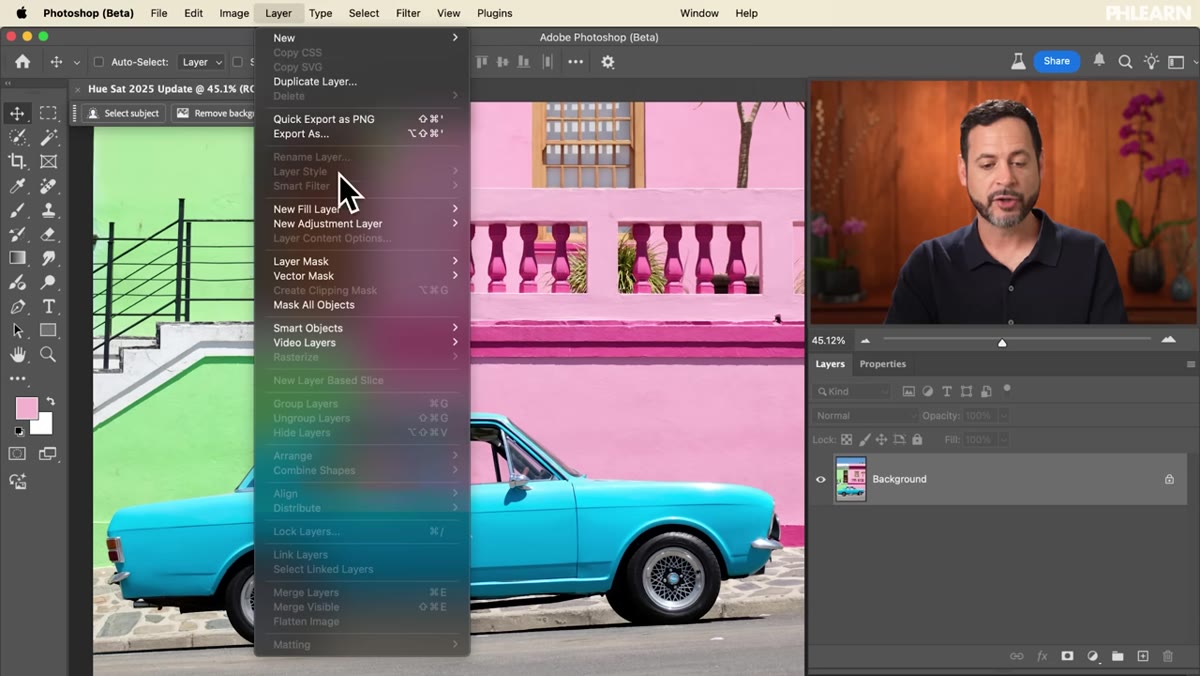
Task: Select the Eyedropper tool
Action: (17, 186)
